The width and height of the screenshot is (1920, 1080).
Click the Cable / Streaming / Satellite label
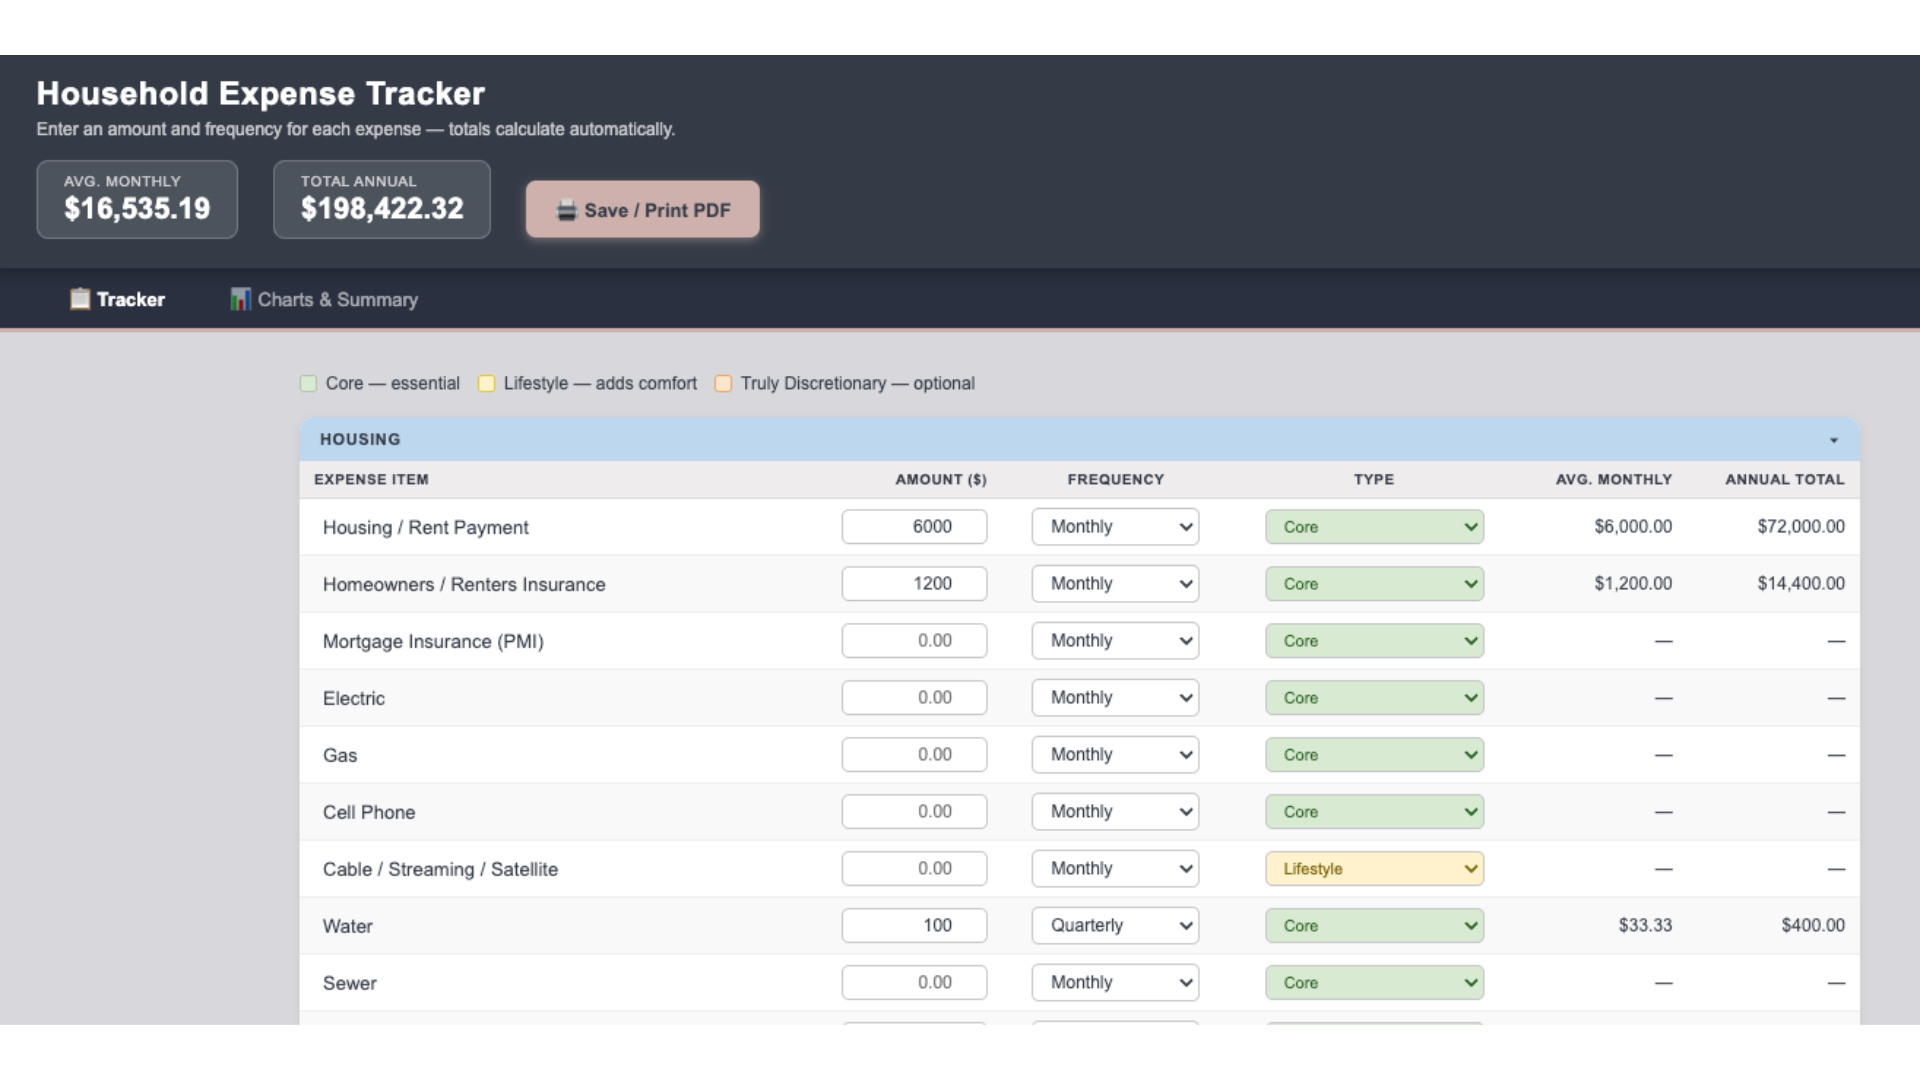coord(441,870)
